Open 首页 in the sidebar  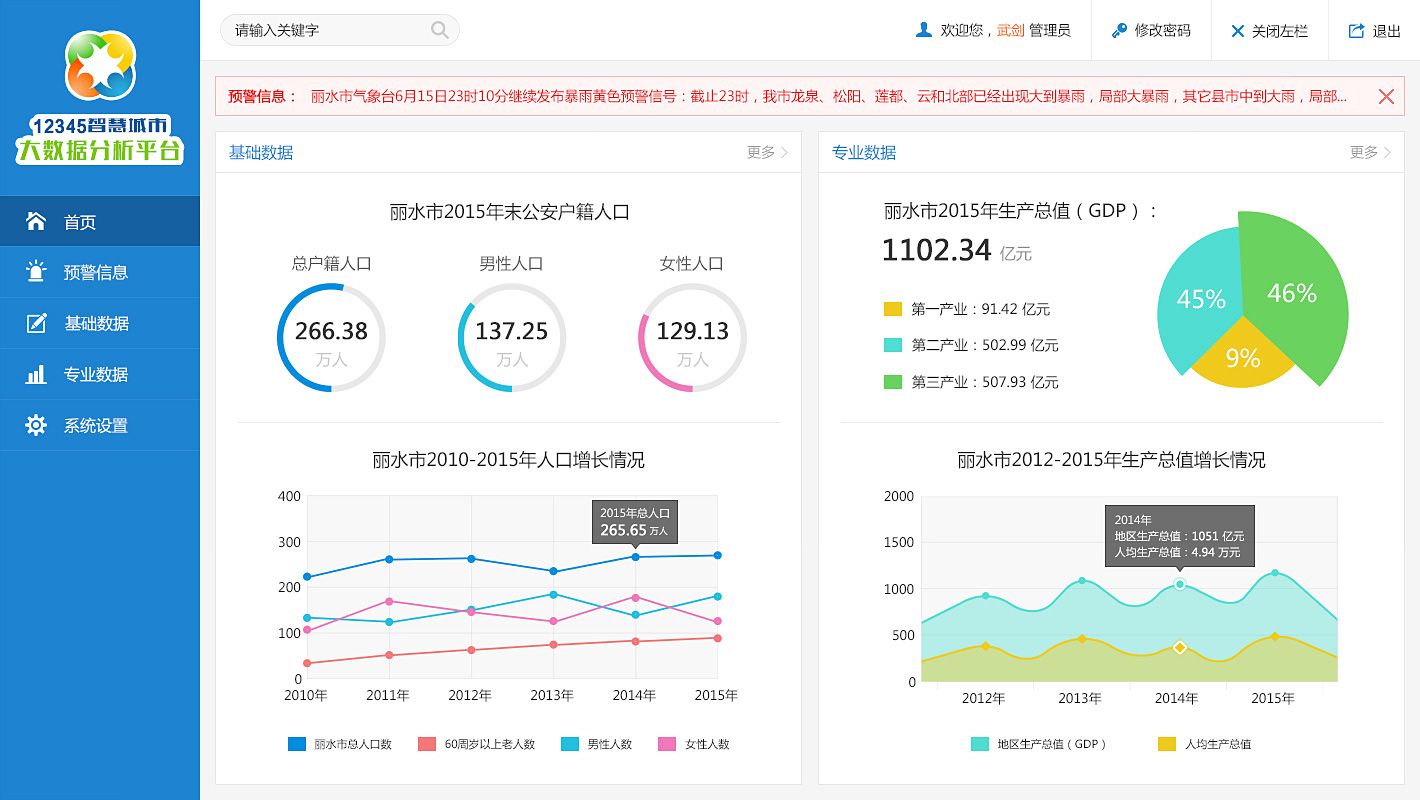click(x=100, y=221)
